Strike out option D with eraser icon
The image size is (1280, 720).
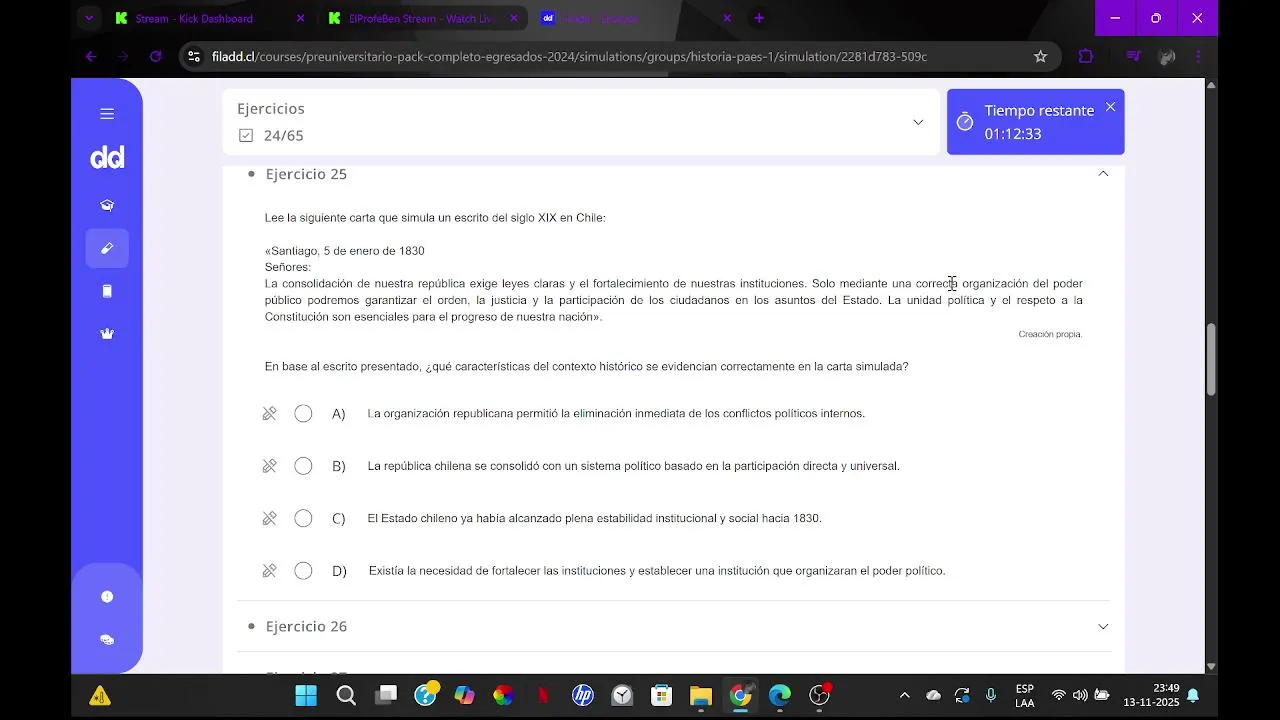tap(269, 571)
